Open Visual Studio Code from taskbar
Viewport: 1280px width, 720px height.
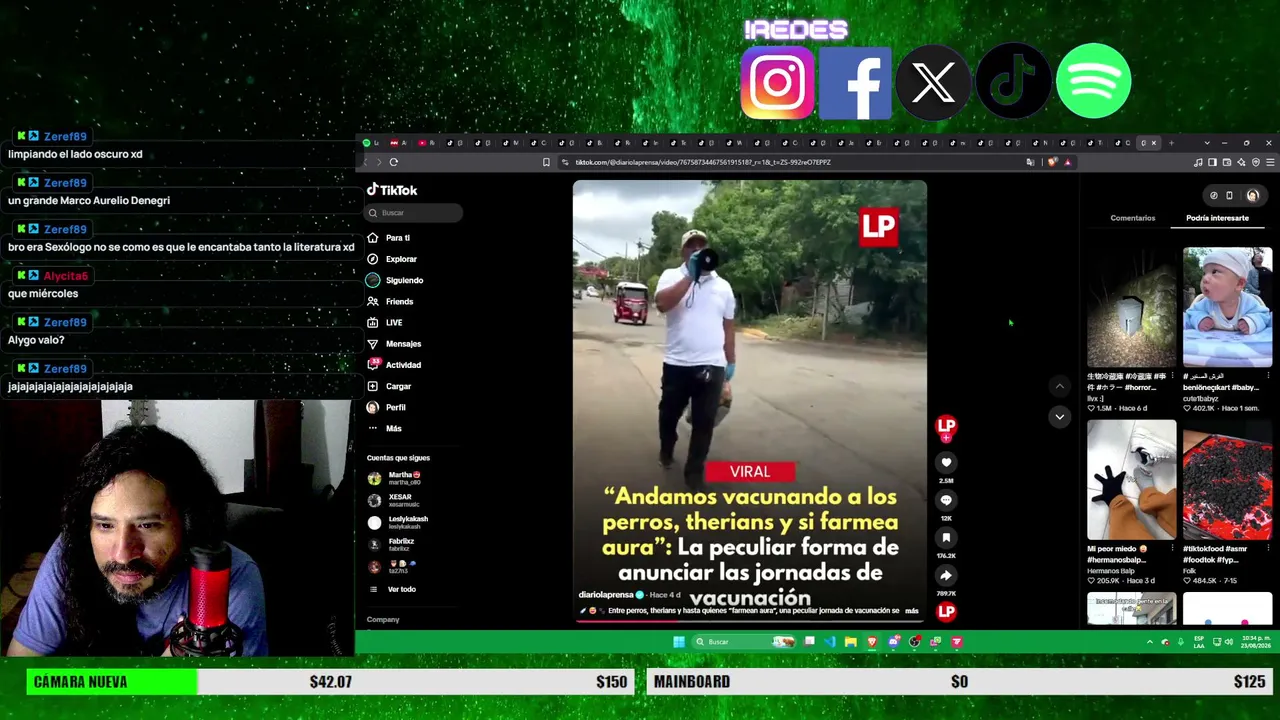pos(830,642)
